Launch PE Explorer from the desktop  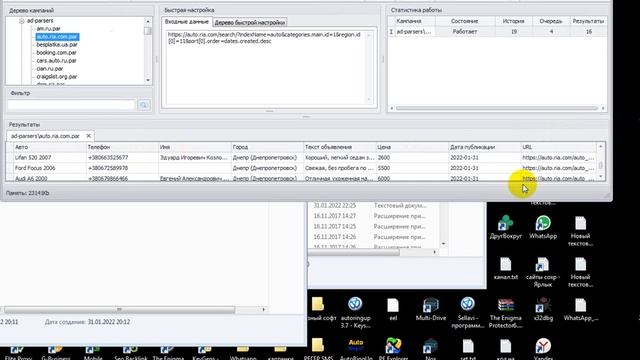[x=393, y=349]
